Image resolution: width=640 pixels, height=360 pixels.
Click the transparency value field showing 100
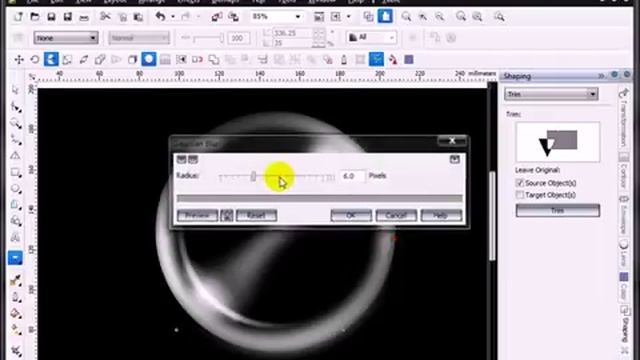coord(238,38)
